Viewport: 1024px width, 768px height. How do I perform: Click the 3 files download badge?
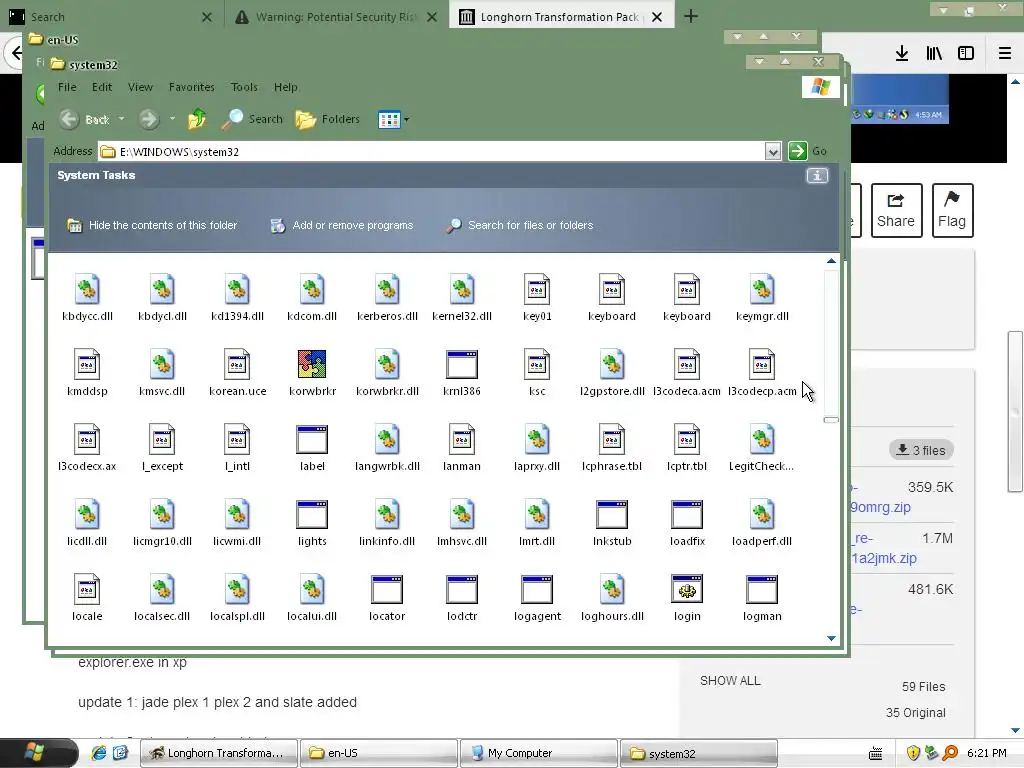(921, 450)
